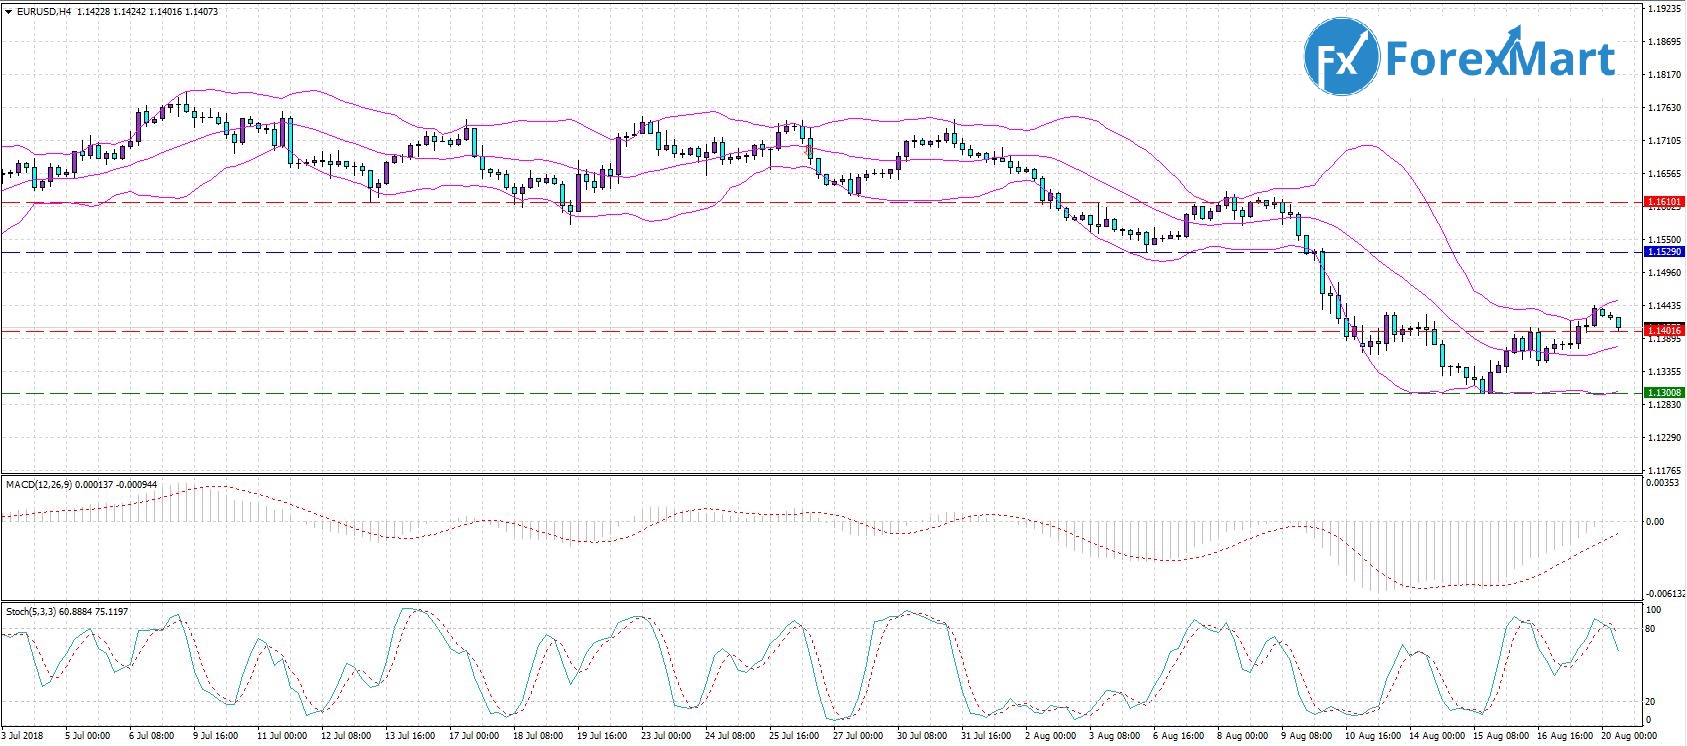Select the EURUSD,H4 chart title label
This screenshot has width=1687, height=746.
44,12
